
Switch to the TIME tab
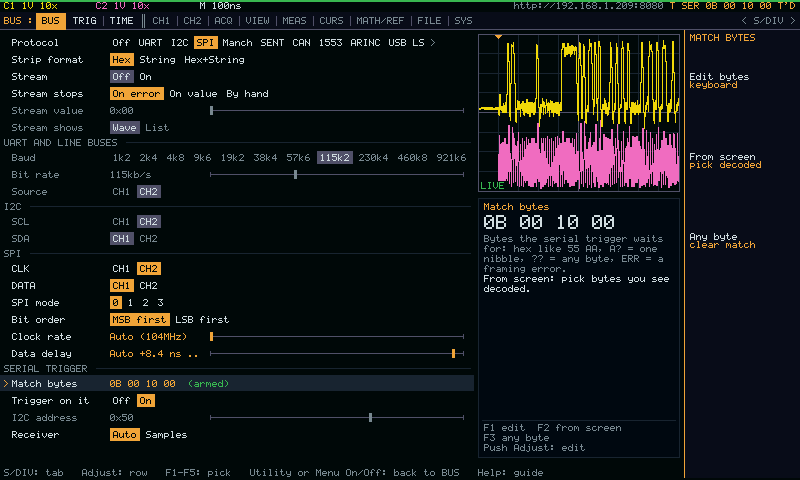(121, 21)
